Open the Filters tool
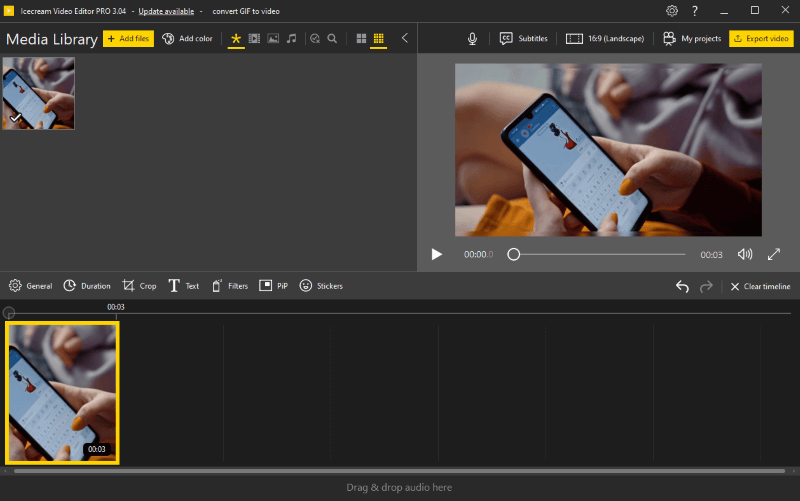 pos(230,286)
